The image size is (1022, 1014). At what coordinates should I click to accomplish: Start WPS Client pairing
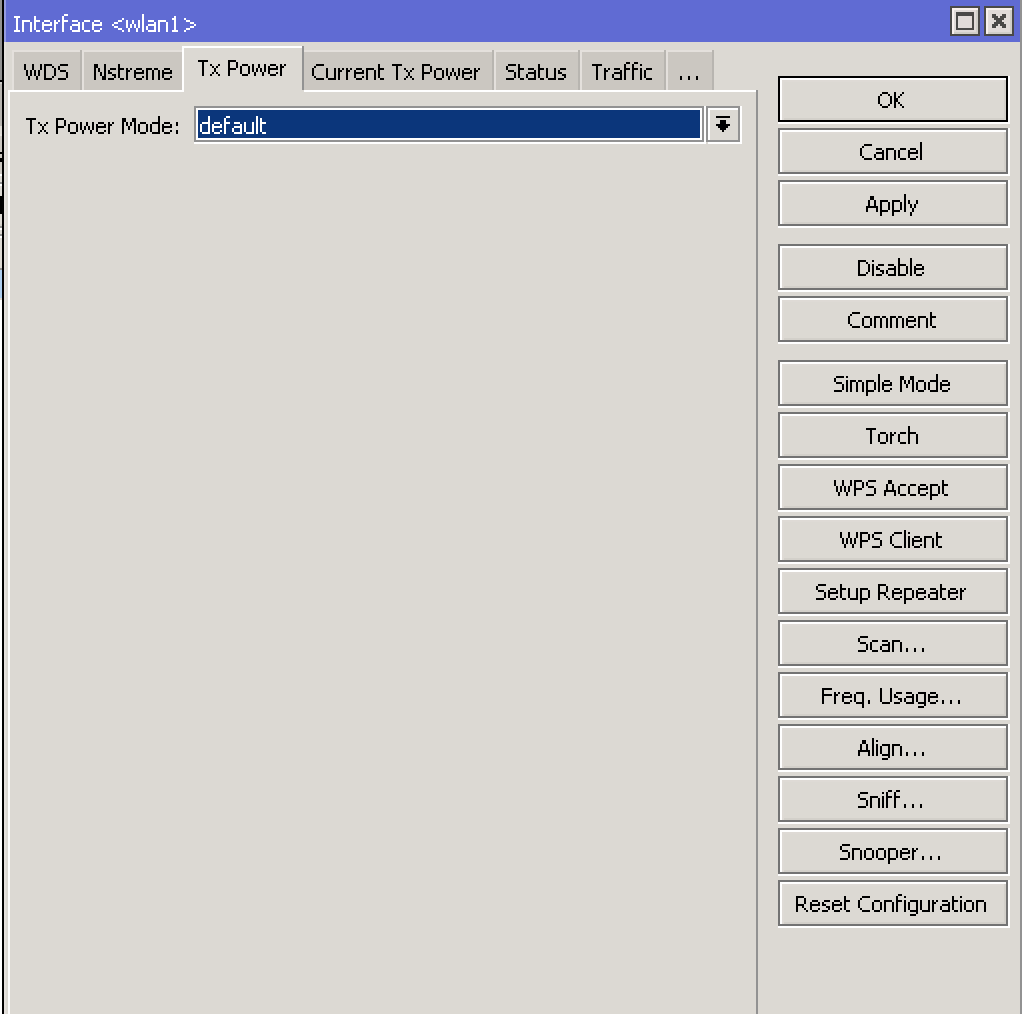891,539
